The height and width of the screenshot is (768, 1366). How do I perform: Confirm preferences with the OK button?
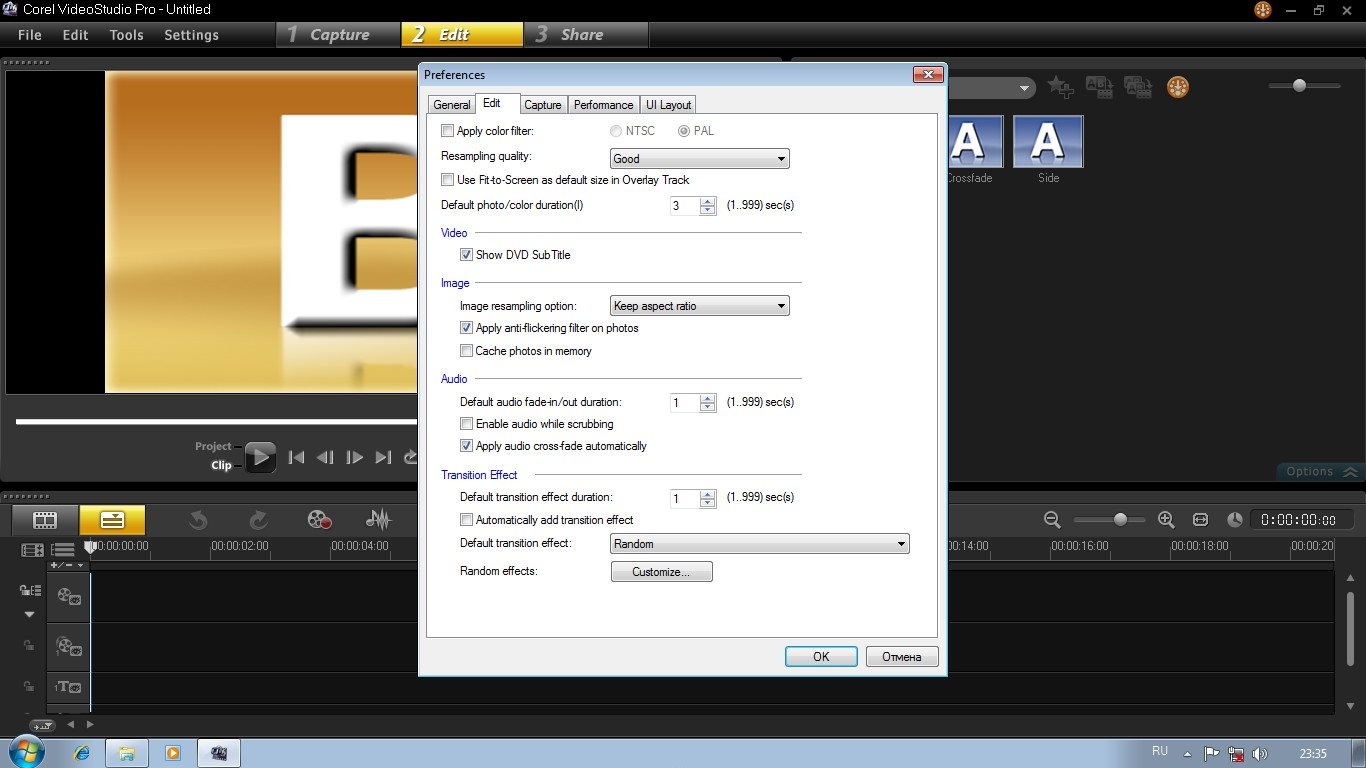pyautogui.click(x=821, y=657)
